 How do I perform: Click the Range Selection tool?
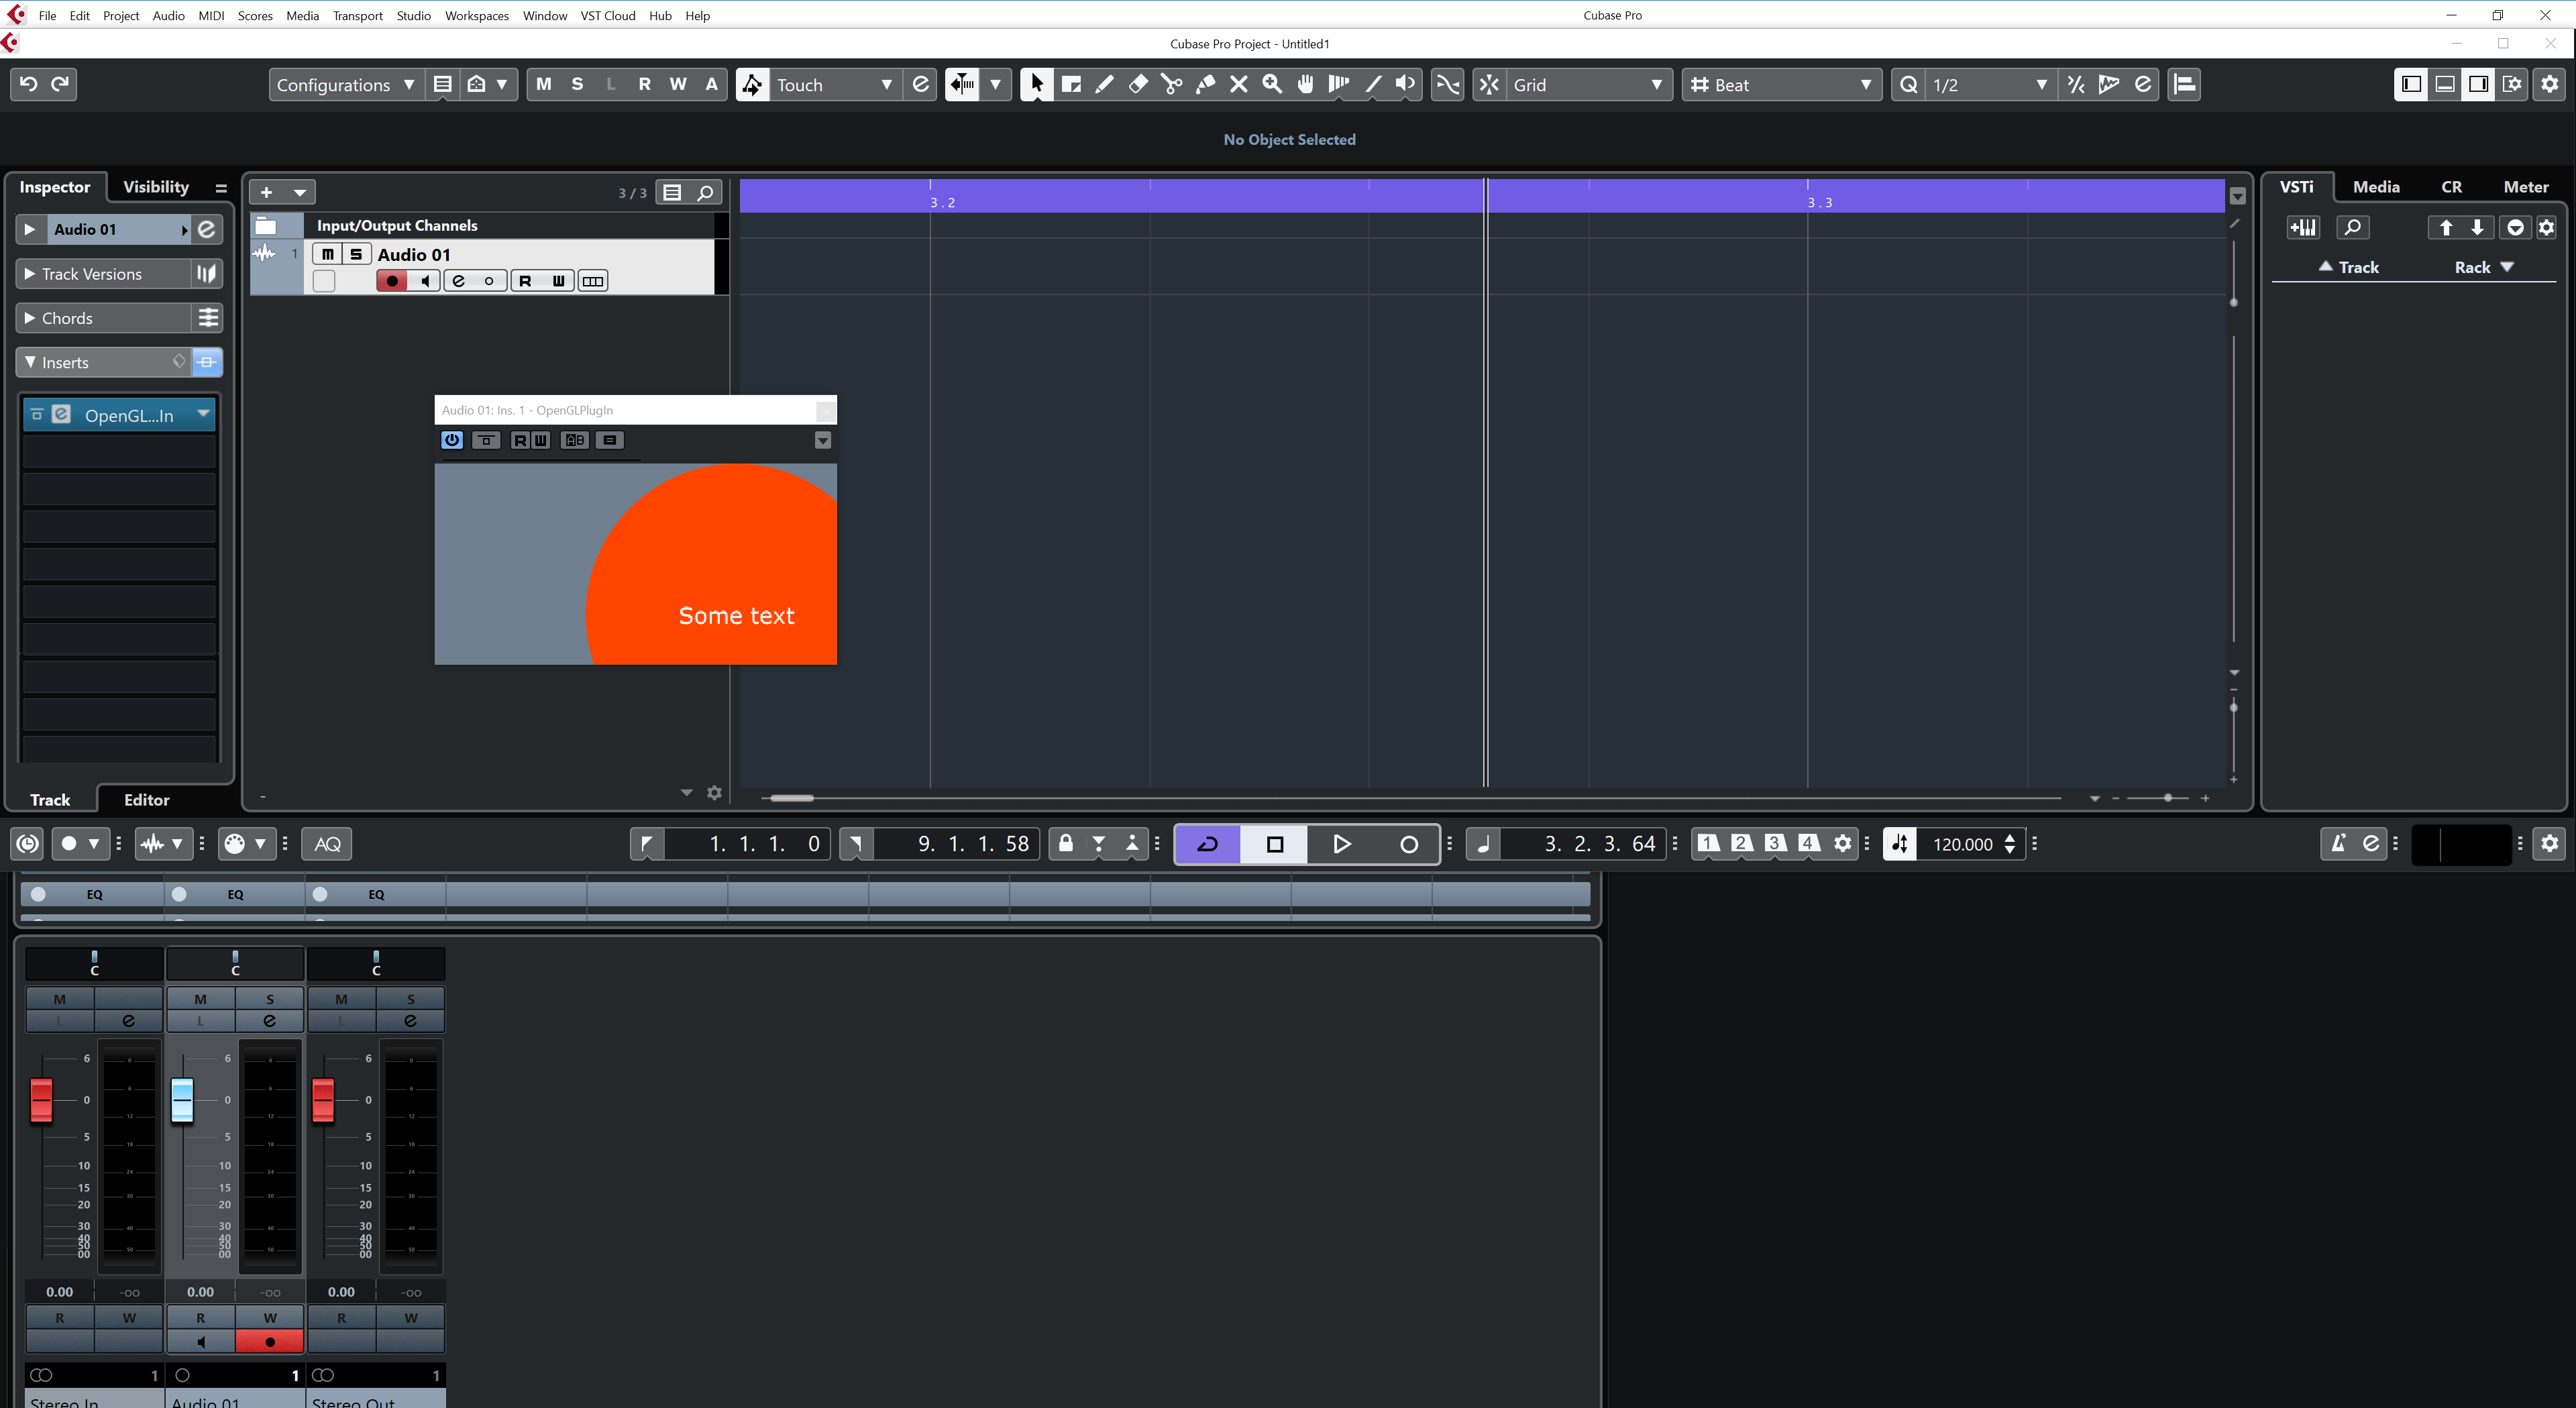[x=1070, y=85]
